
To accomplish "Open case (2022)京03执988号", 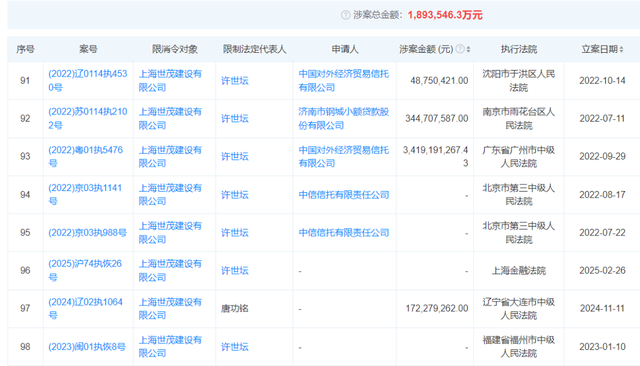I will (x=87, y=233).
